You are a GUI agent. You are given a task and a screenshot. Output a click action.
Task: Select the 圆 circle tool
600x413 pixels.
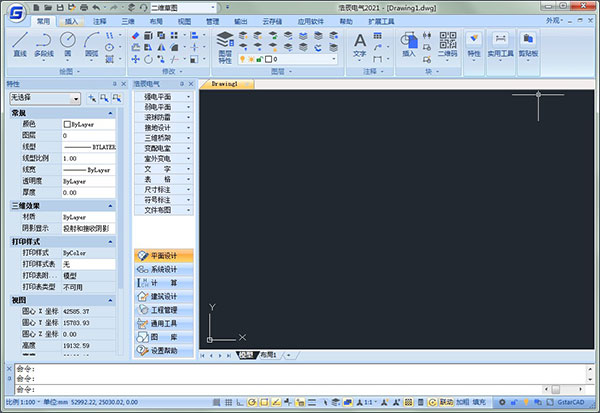coord(68,45)
